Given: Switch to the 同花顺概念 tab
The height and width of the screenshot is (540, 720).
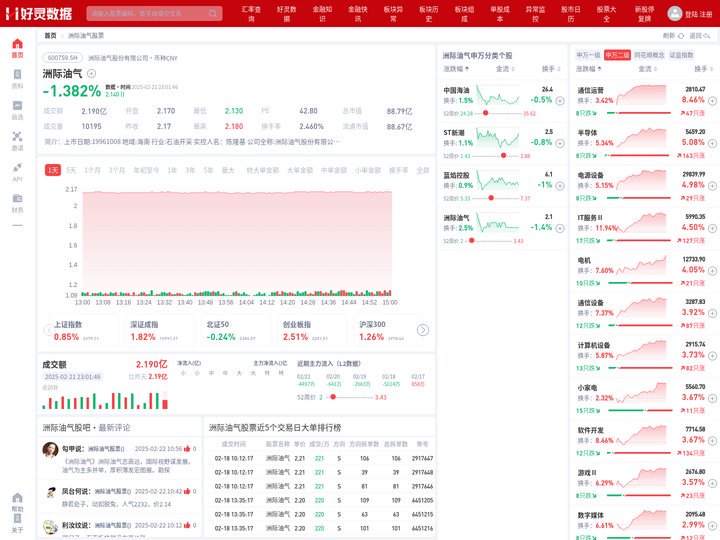Looking at the screenshot, I should tap(649, 55).
